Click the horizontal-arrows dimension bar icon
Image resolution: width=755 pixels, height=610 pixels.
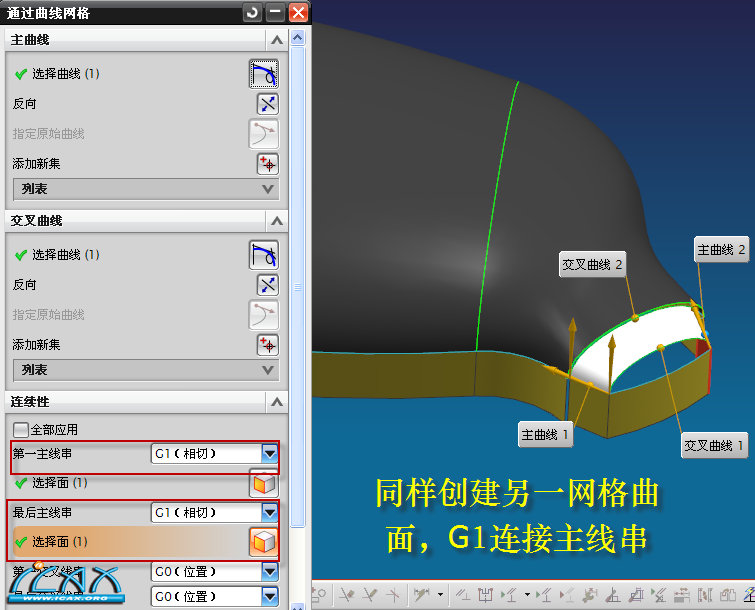pos(682,595)
